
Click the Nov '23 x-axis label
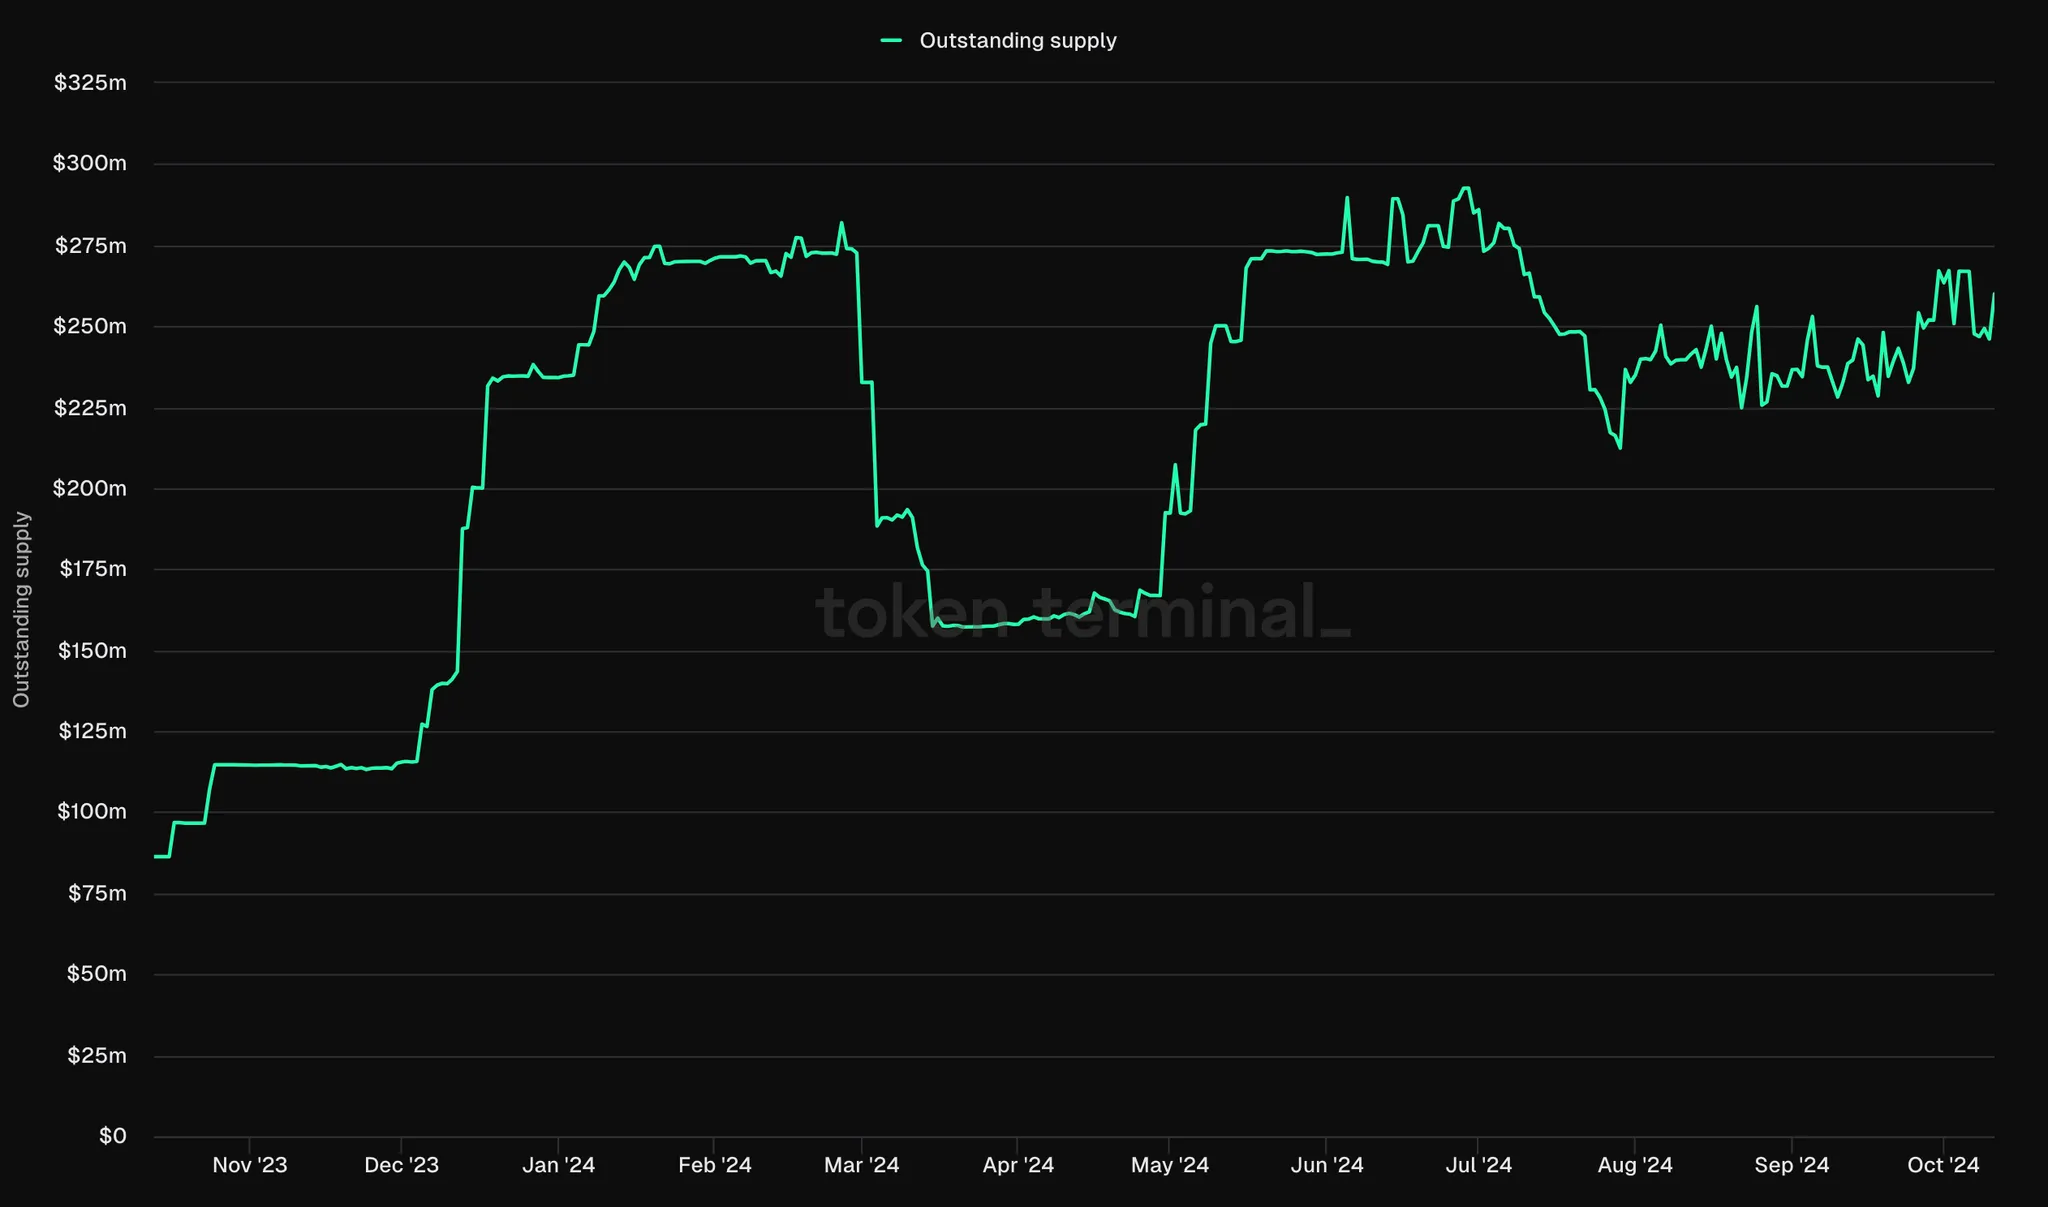coord(250,1166)
